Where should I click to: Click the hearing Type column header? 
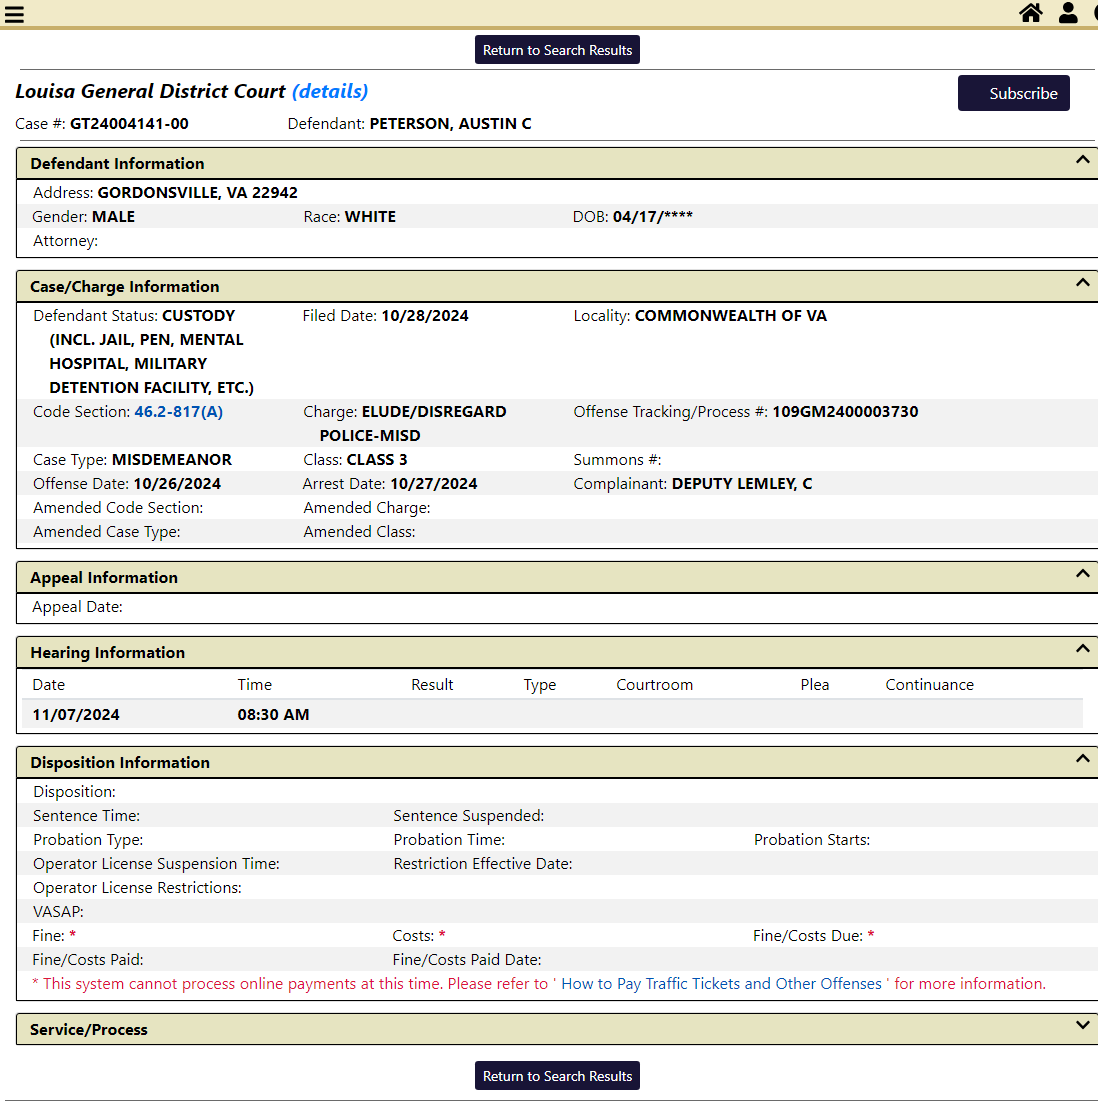click(540, 685)
